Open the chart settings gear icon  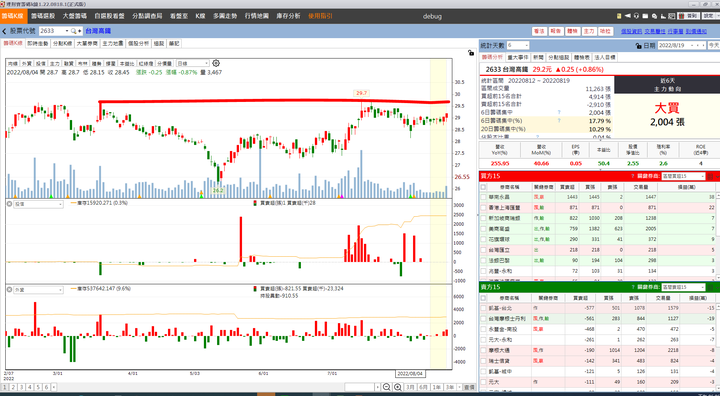click(x=216, y=63)
